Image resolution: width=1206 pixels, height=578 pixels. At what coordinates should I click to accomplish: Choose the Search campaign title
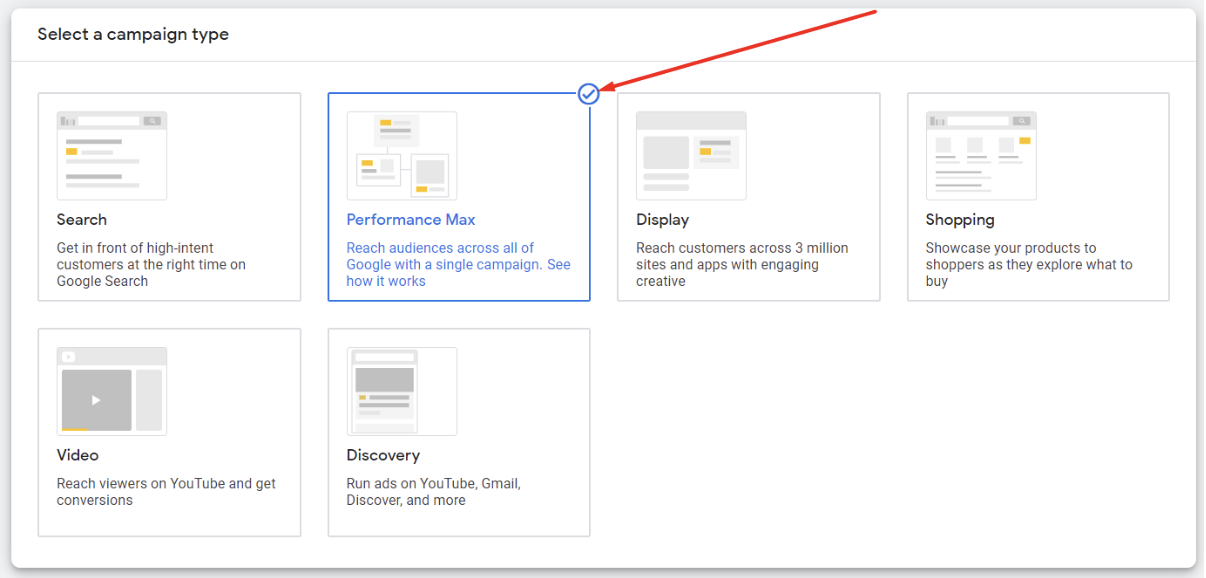coord(82,220)
